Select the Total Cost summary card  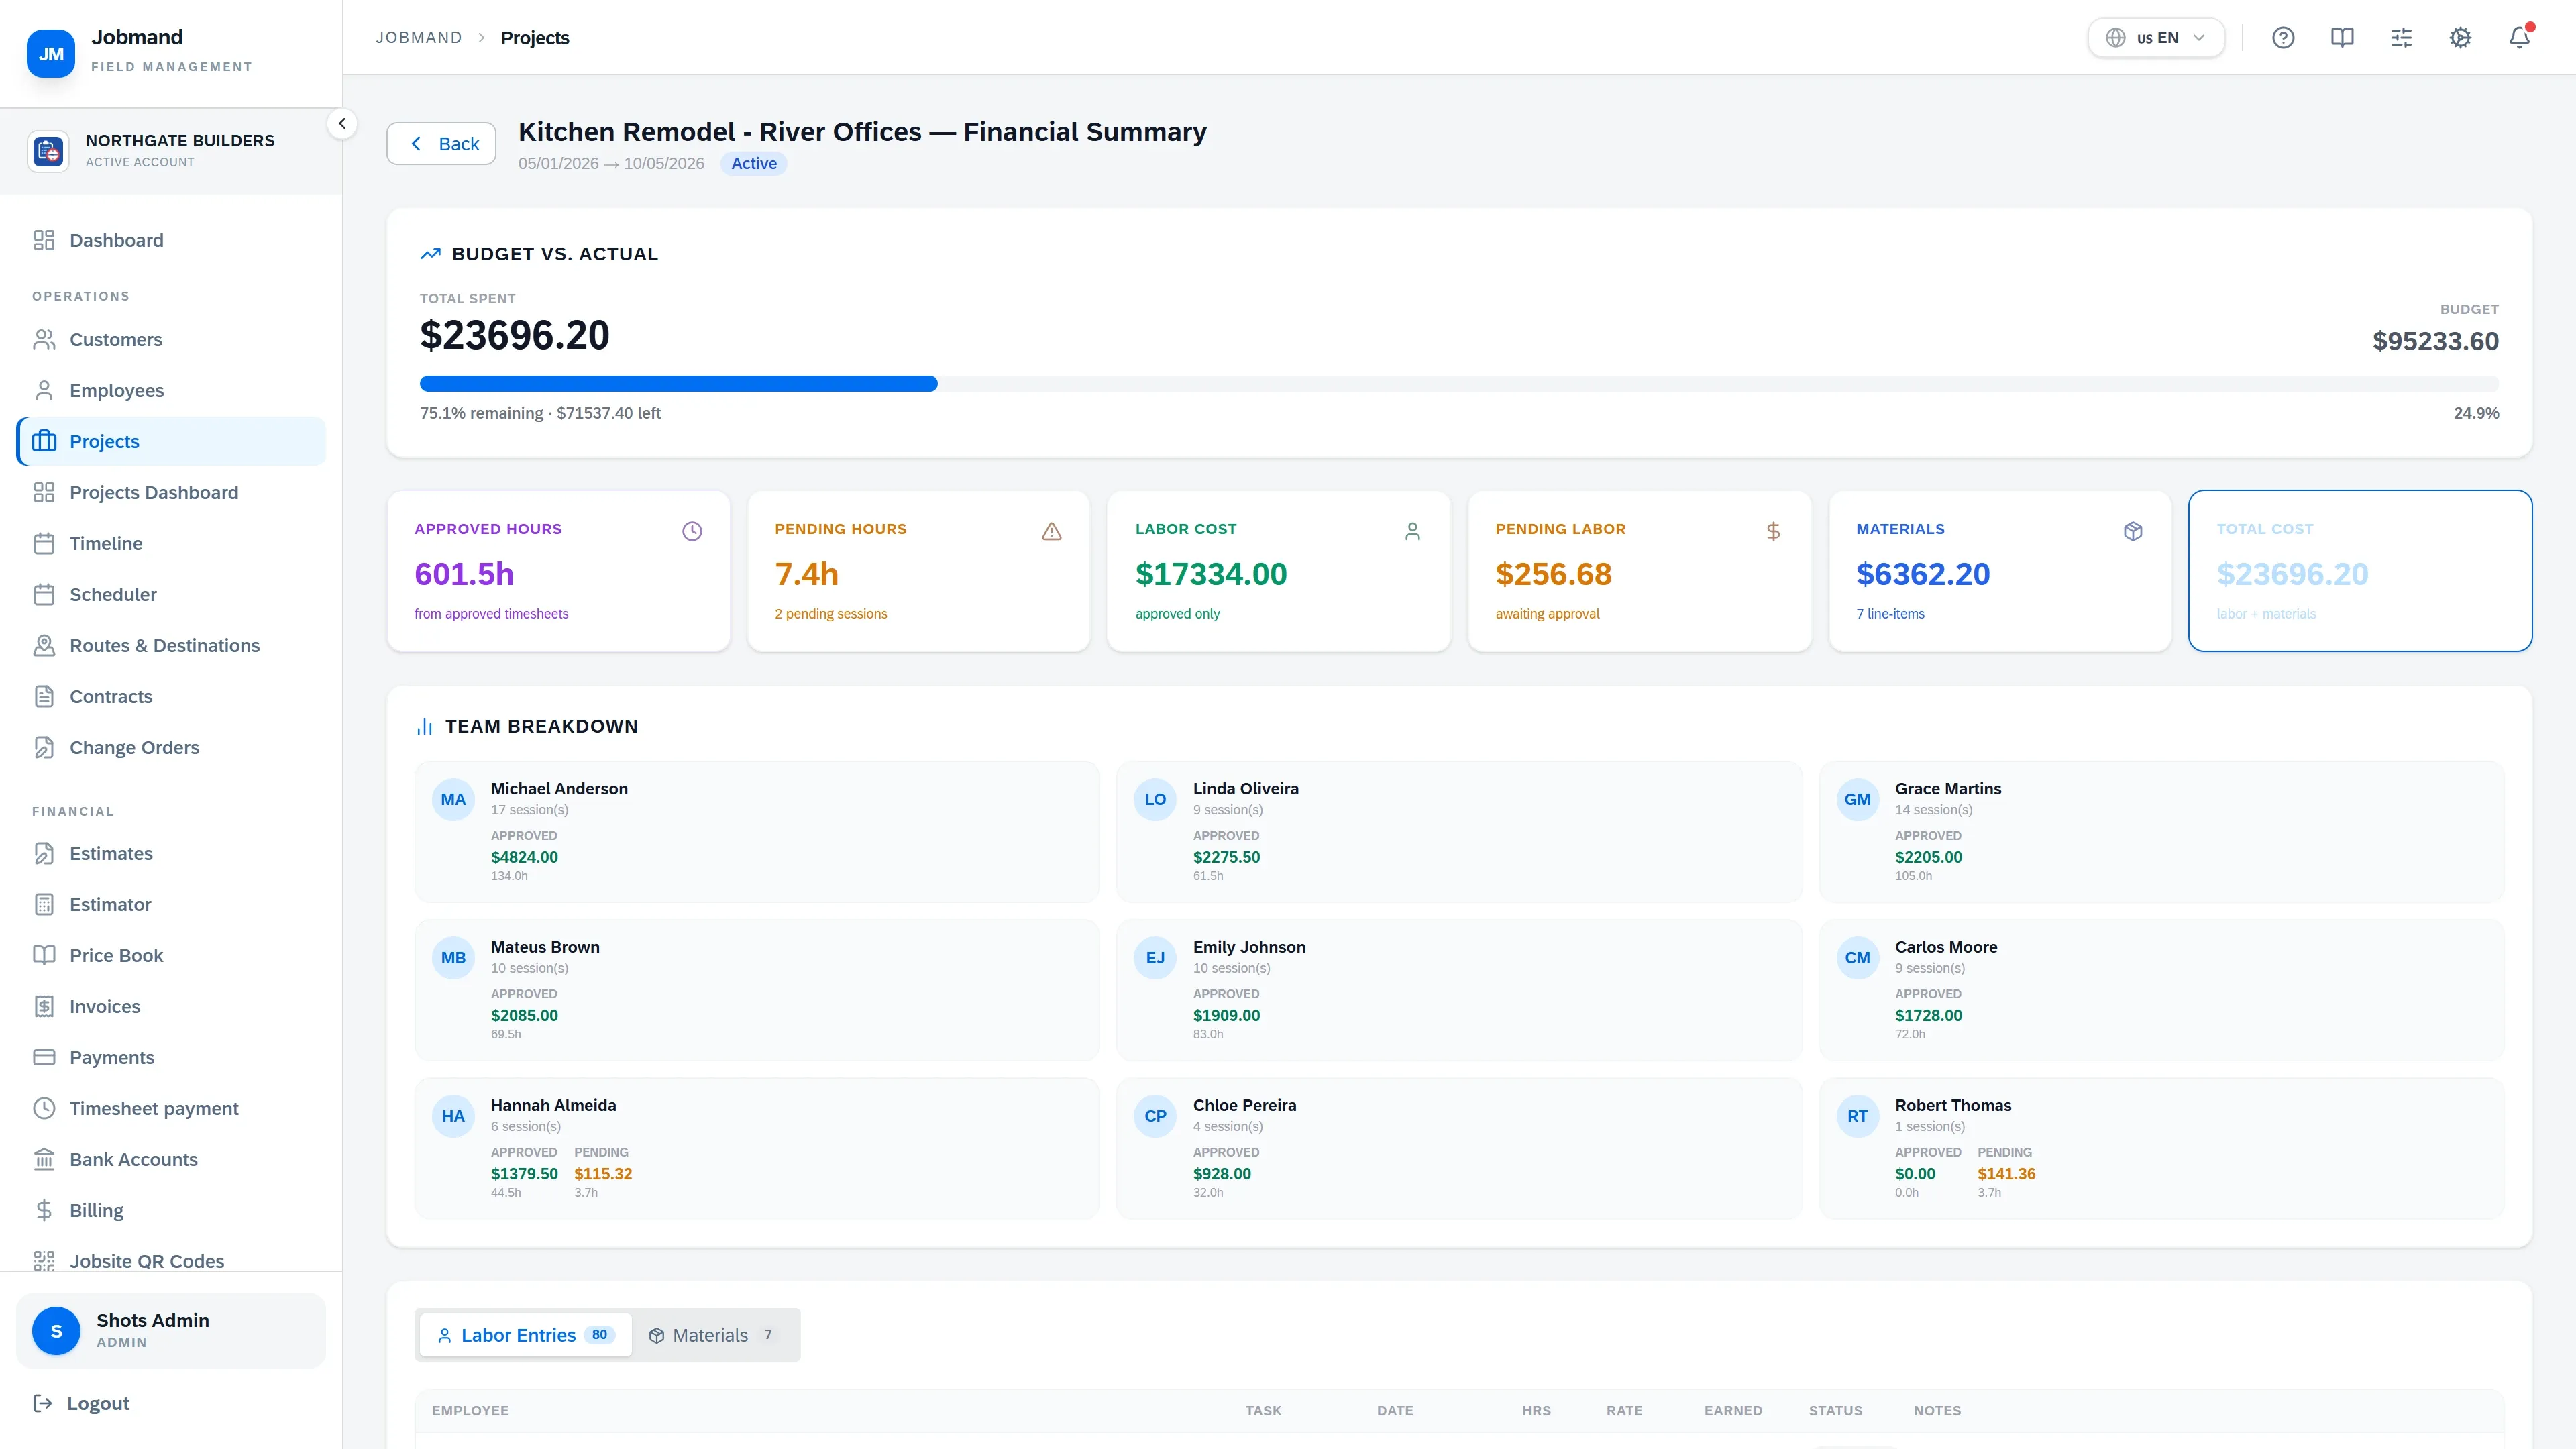[2360, 571]
